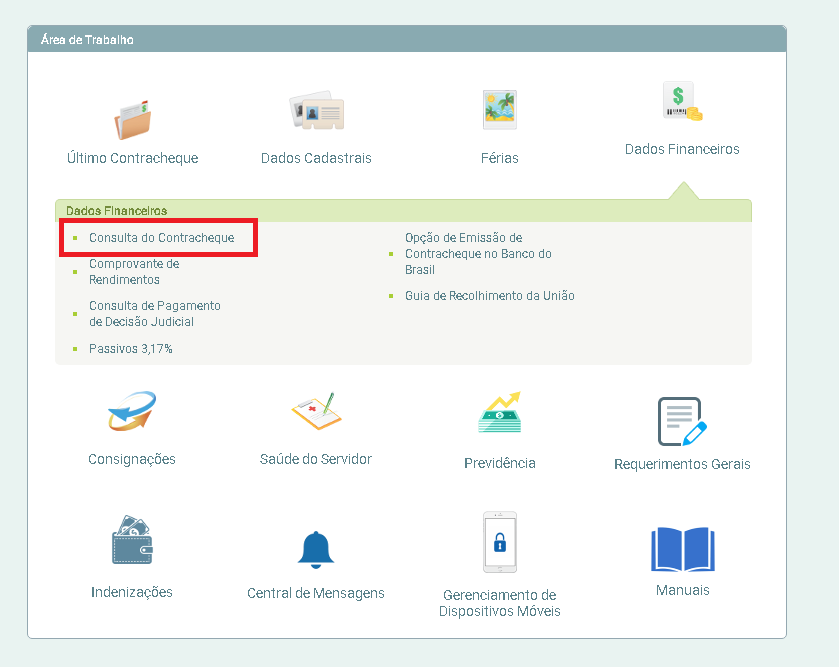Screen dimensions: 839x667
Task: Open the Férias beach photo icon
Action: pos(499,110)
